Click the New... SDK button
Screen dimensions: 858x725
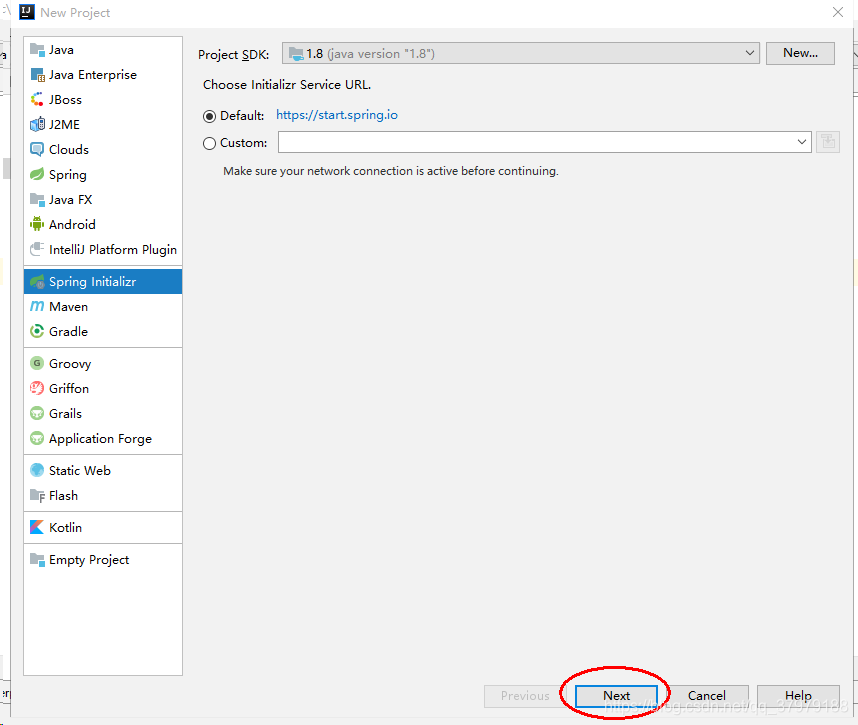(800, 53)
